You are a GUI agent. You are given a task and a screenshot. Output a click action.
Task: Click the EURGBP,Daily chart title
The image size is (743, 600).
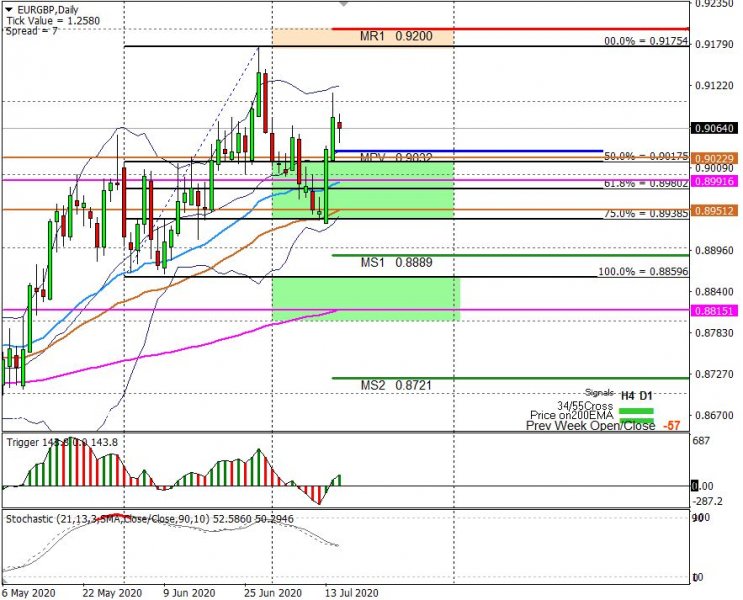point(45,9)
